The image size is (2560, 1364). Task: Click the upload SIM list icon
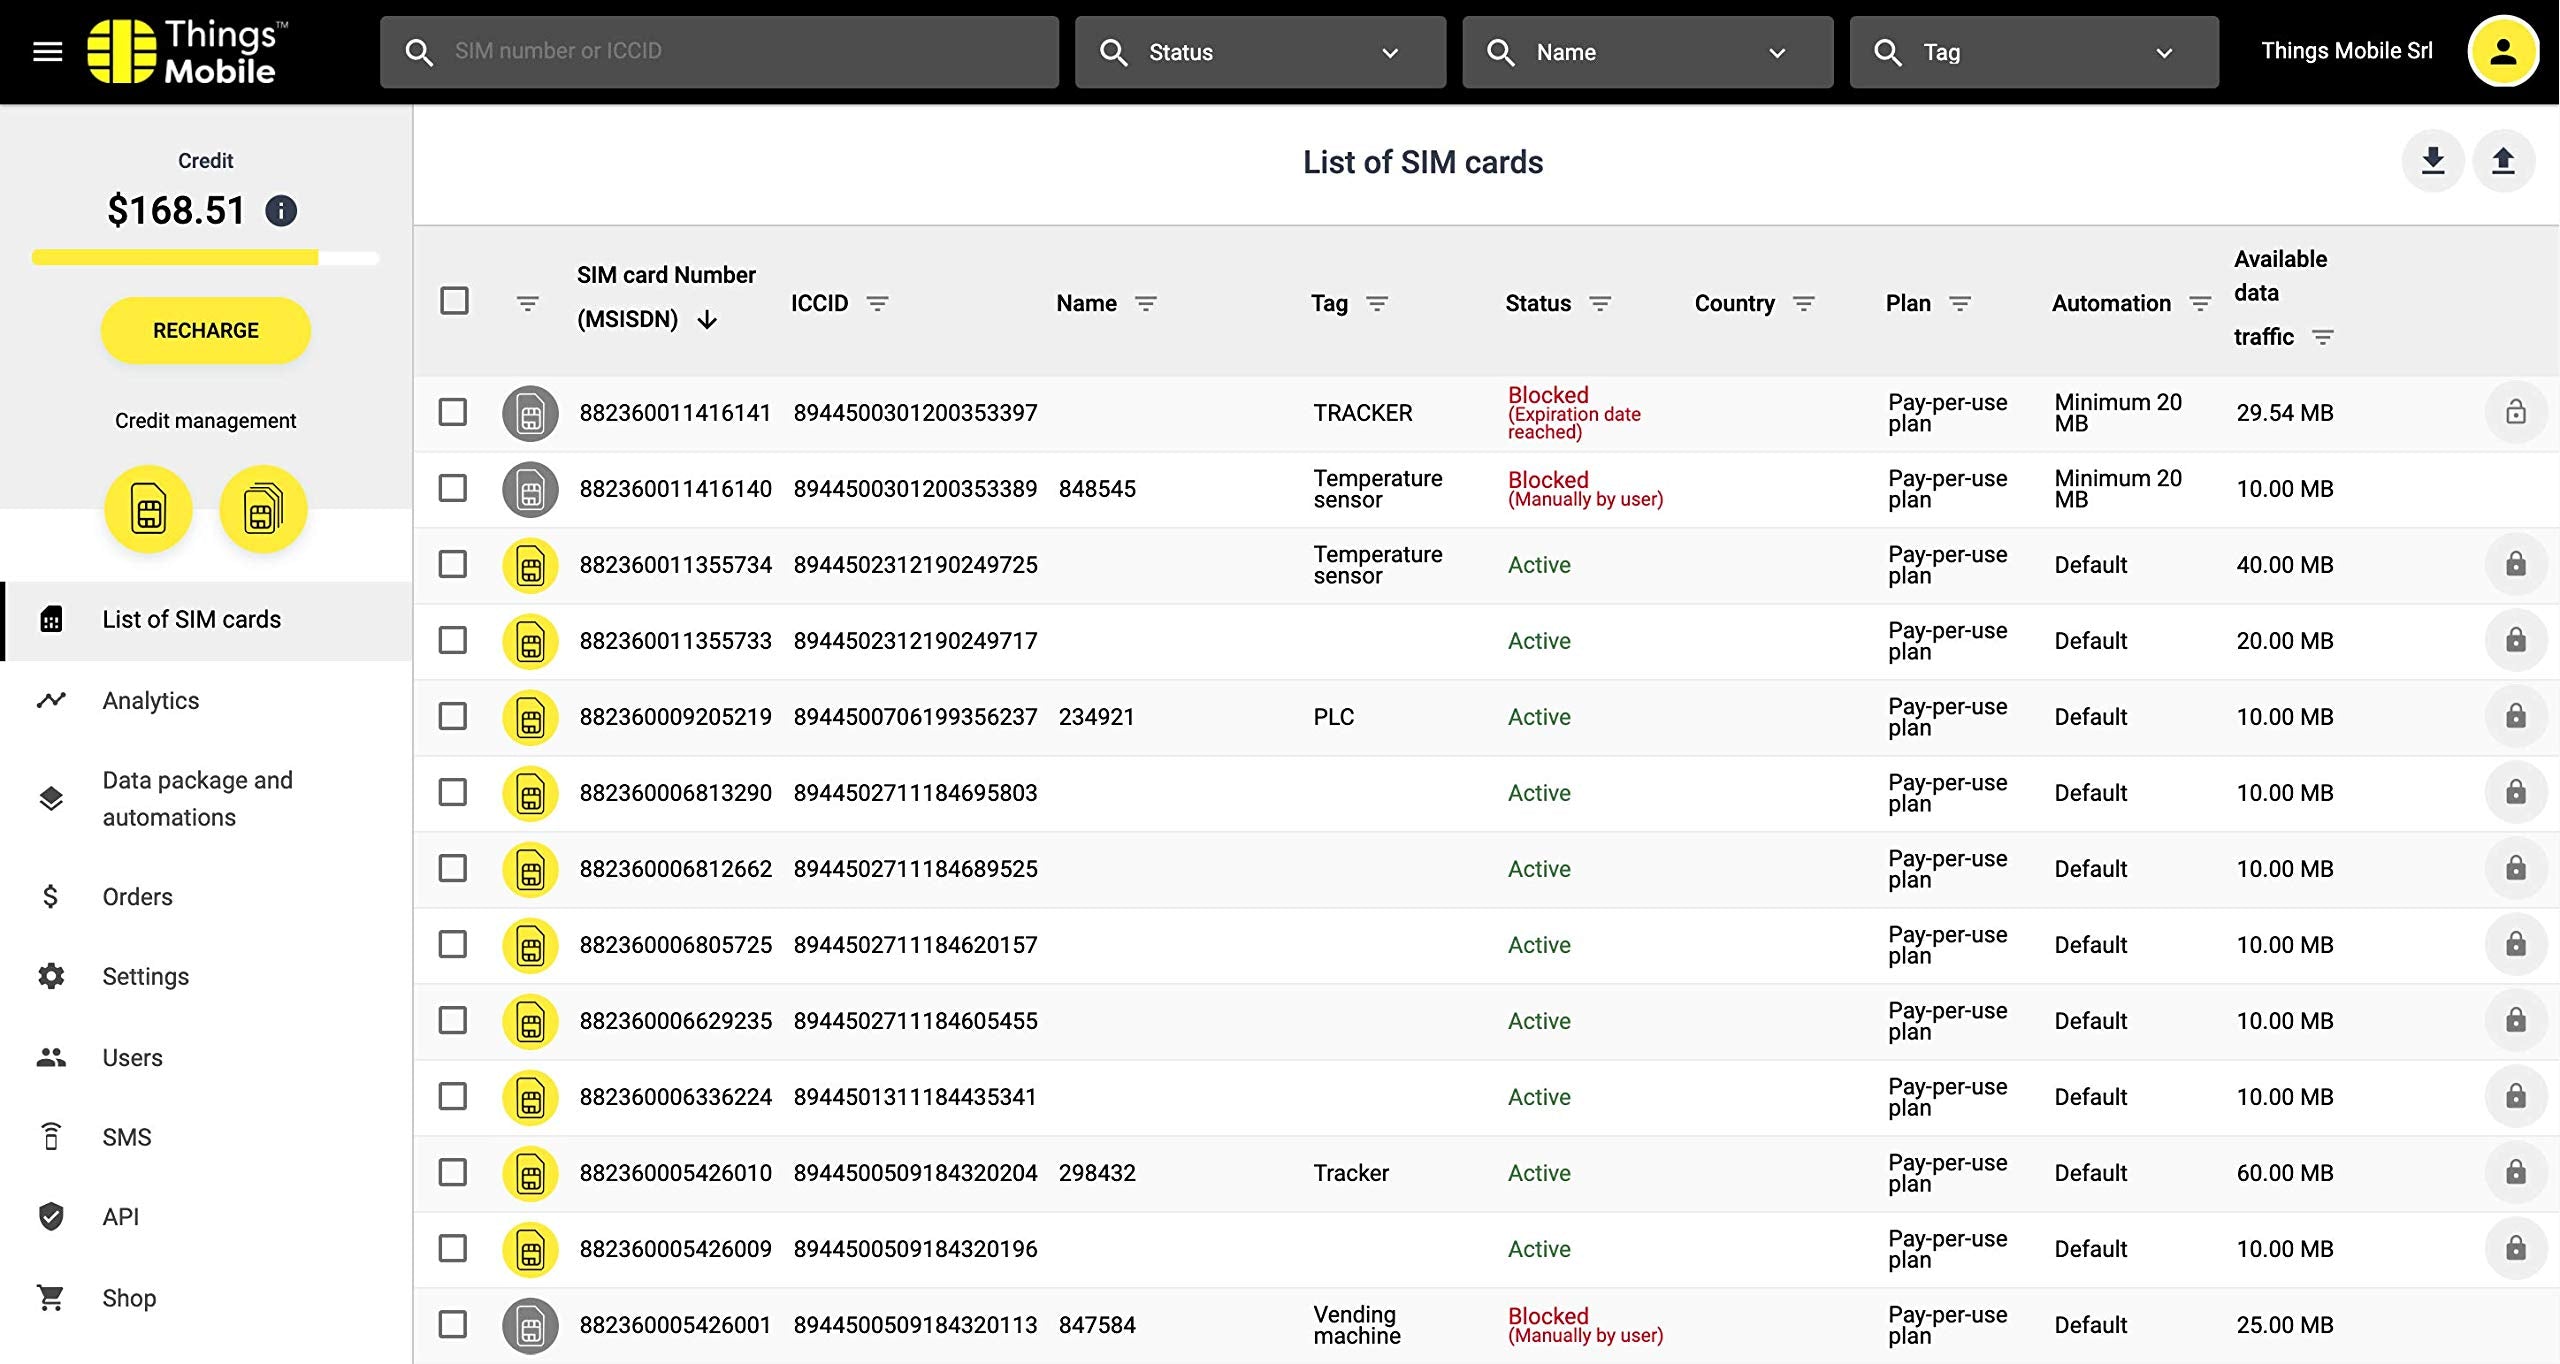pyautogui.click(x=2503, y=161)
